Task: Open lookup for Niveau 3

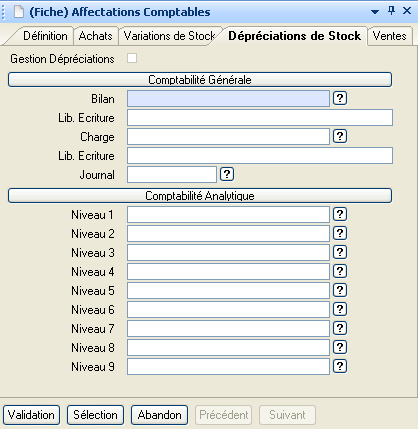Action: click(340, 252)
